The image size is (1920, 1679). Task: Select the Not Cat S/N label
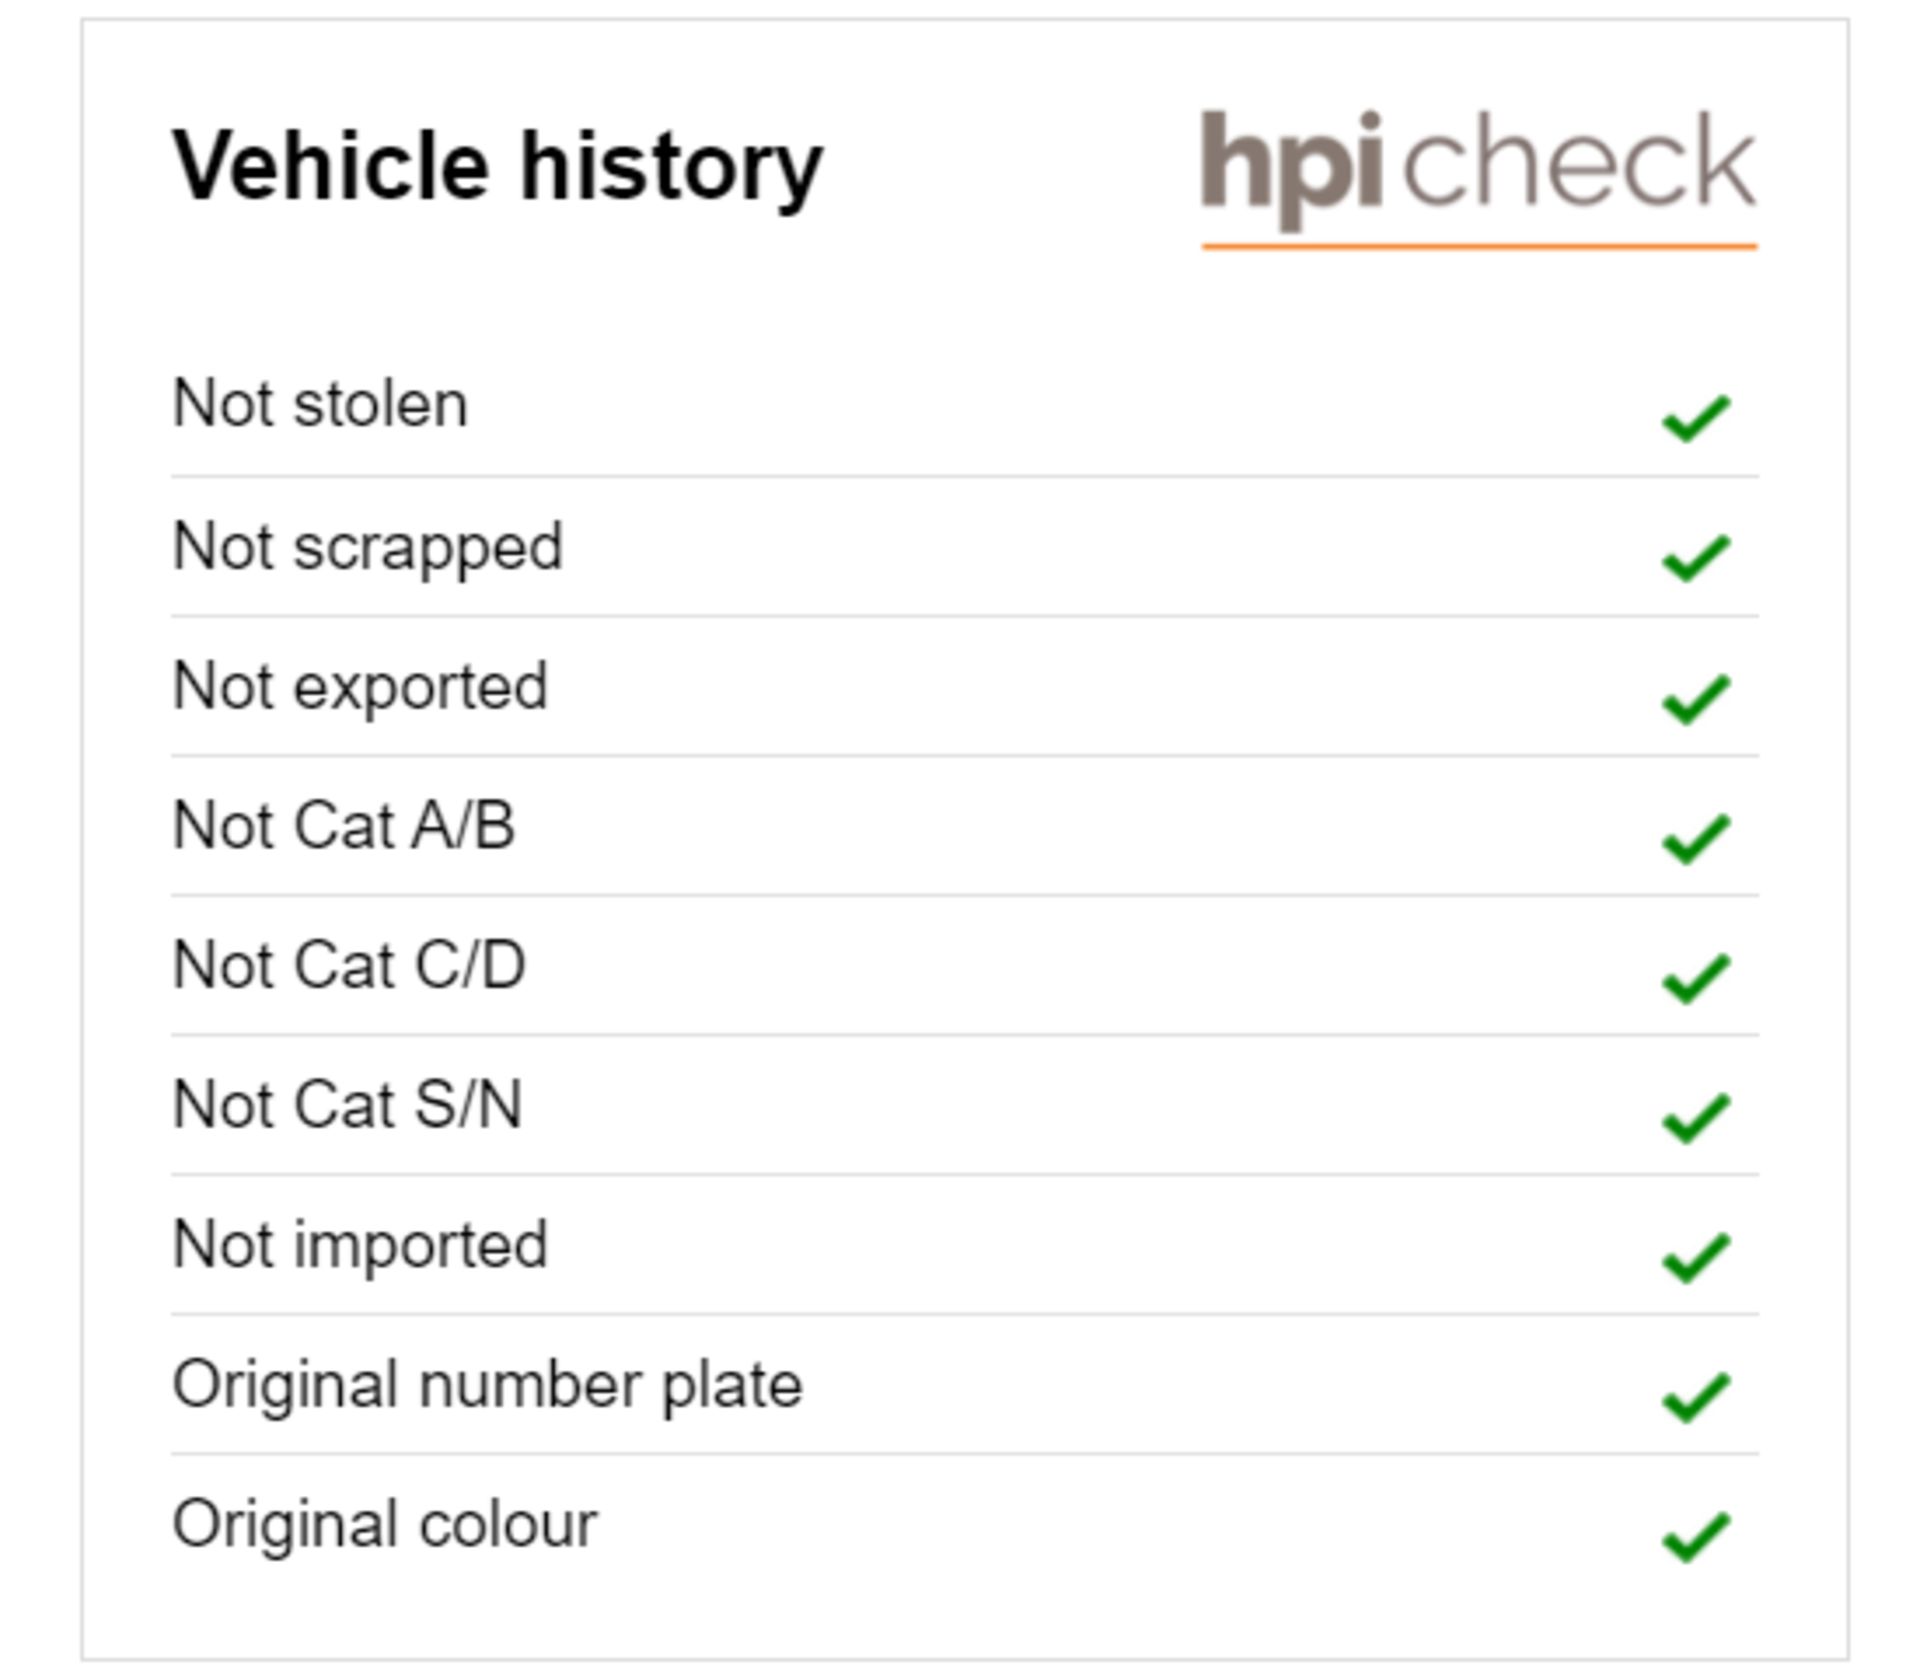coord(347,1105)
